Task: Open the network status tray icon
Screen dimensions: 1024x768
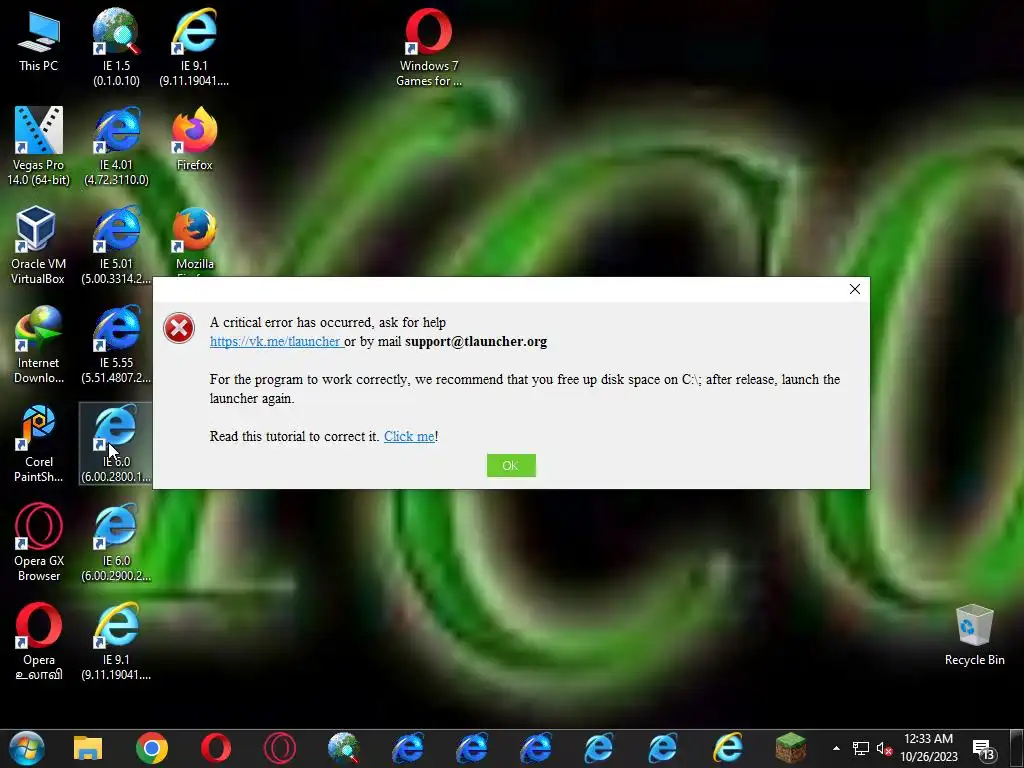Action: (861, 748)
